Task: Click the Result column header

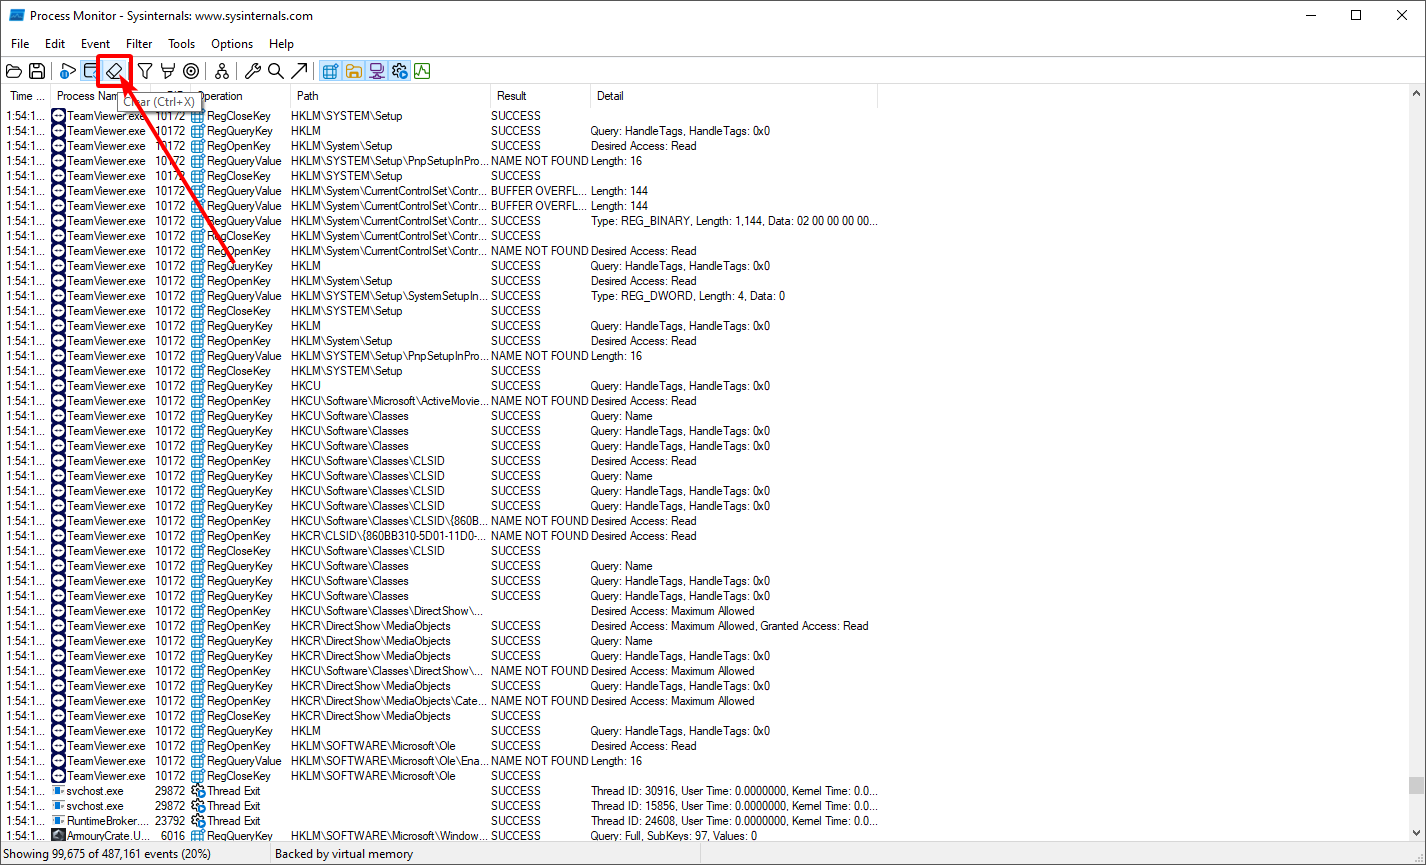Action: tap(540, 96)
